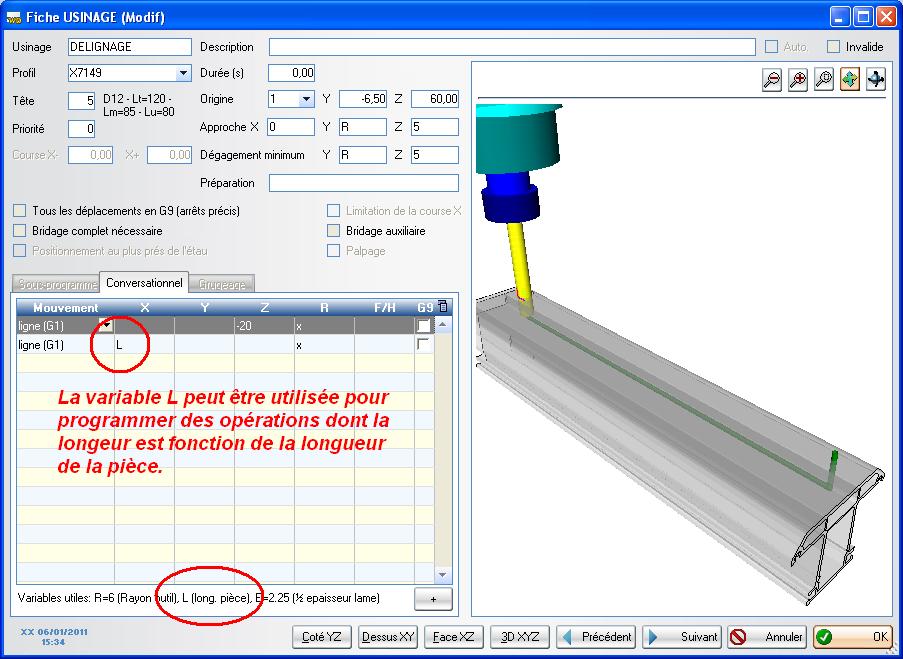Screen dimensions: 903x659
Task: Open movement type dropdown in first row
Action: 106,325
